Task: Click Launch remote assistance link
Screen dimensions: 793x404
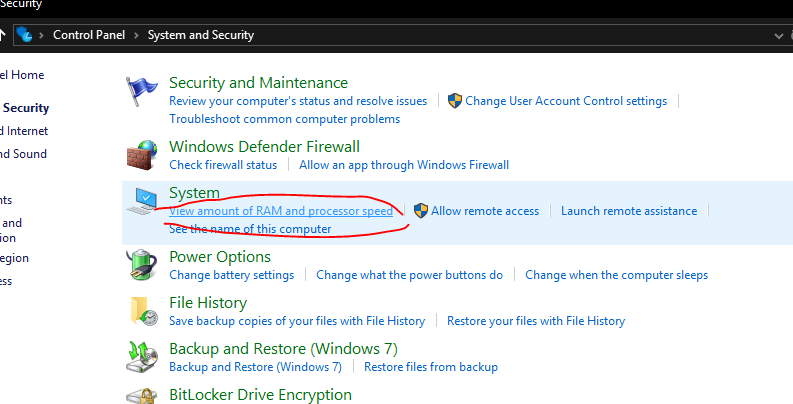Action: point(628,211)
